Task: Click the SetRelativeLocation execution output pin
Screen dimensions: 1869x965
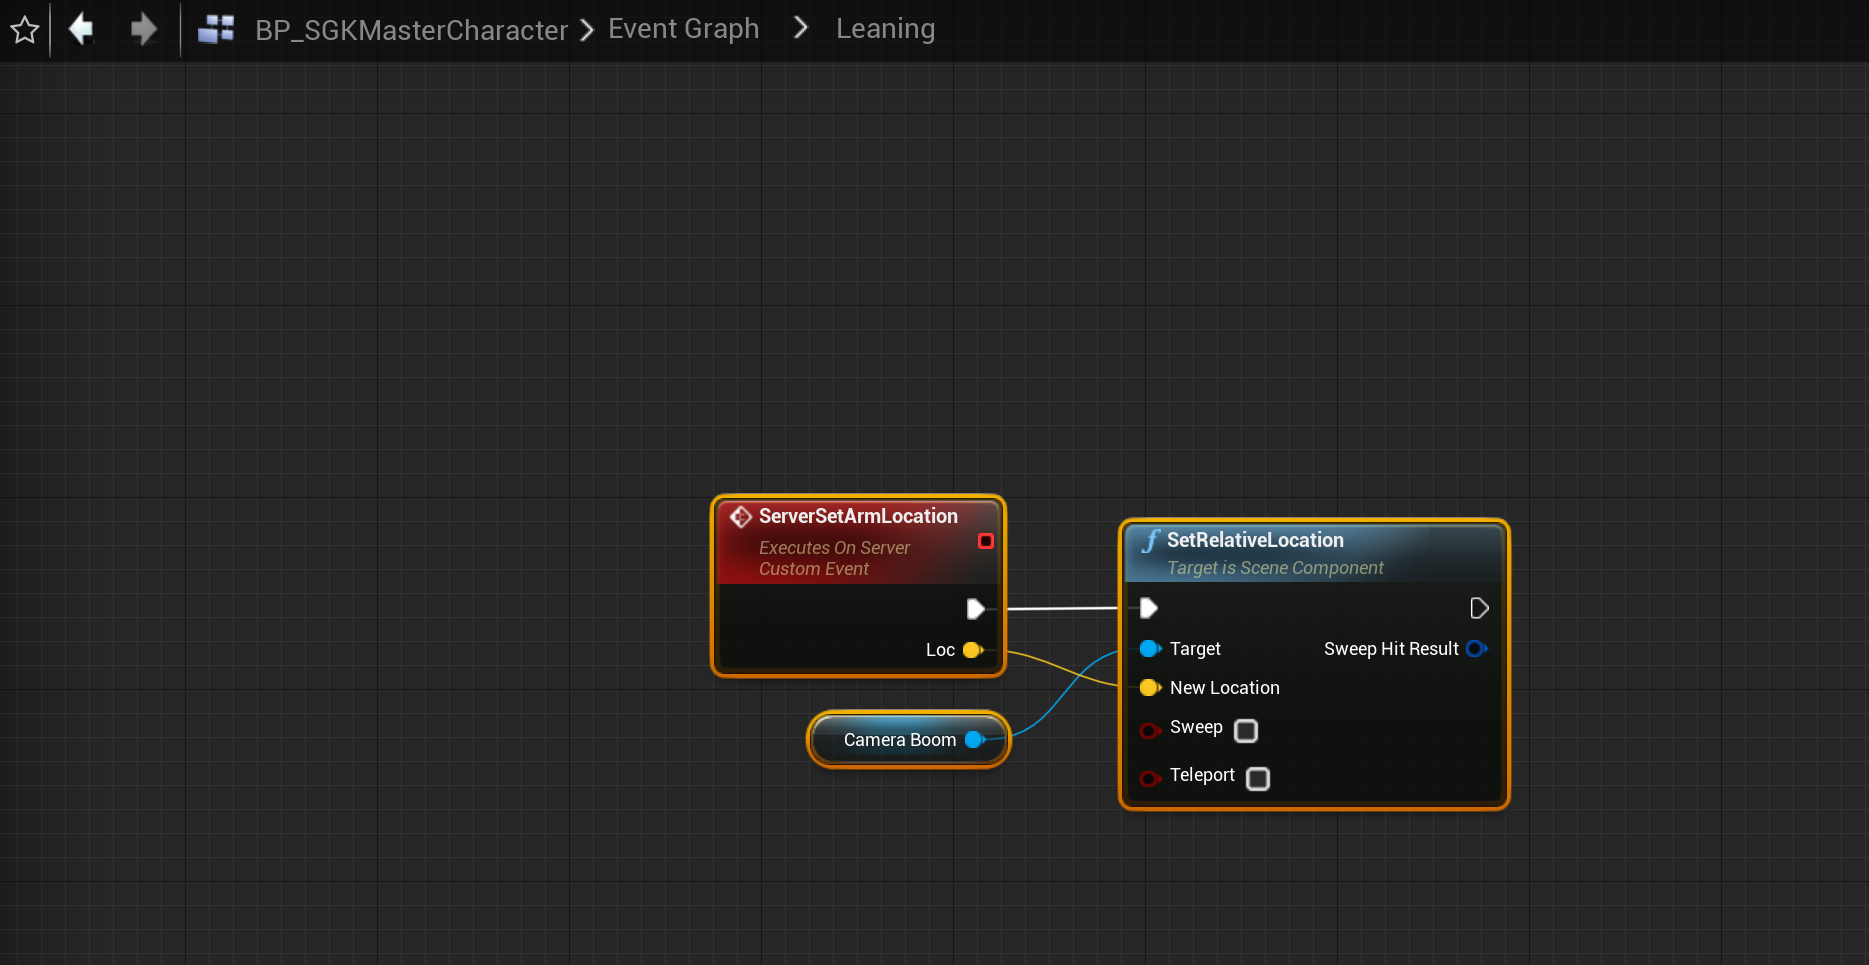Action: pyautogui.click(x=1479, y=608)
